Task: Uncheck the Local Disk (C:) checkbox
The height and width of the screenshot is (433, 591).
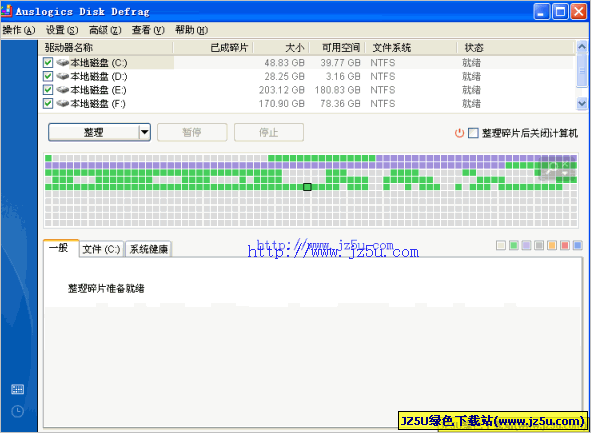Action: click(x=48, y=63)
